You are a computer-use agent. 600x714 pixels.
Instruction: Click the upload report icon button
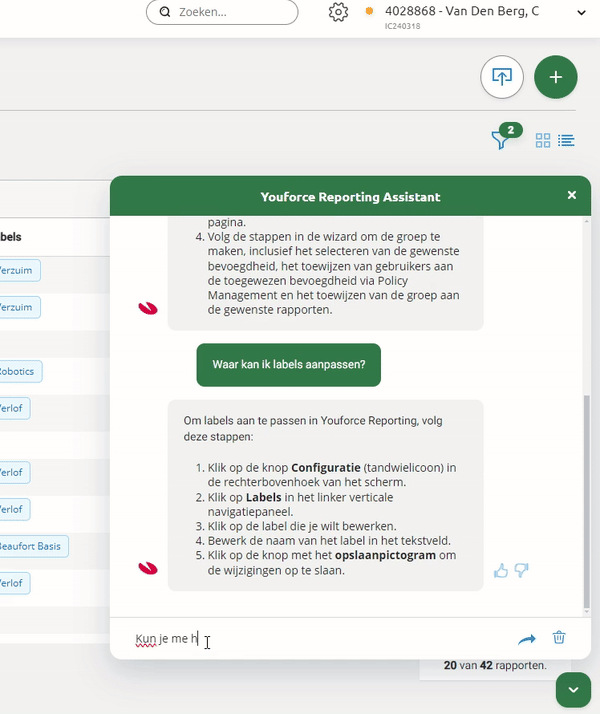[502, 77]
